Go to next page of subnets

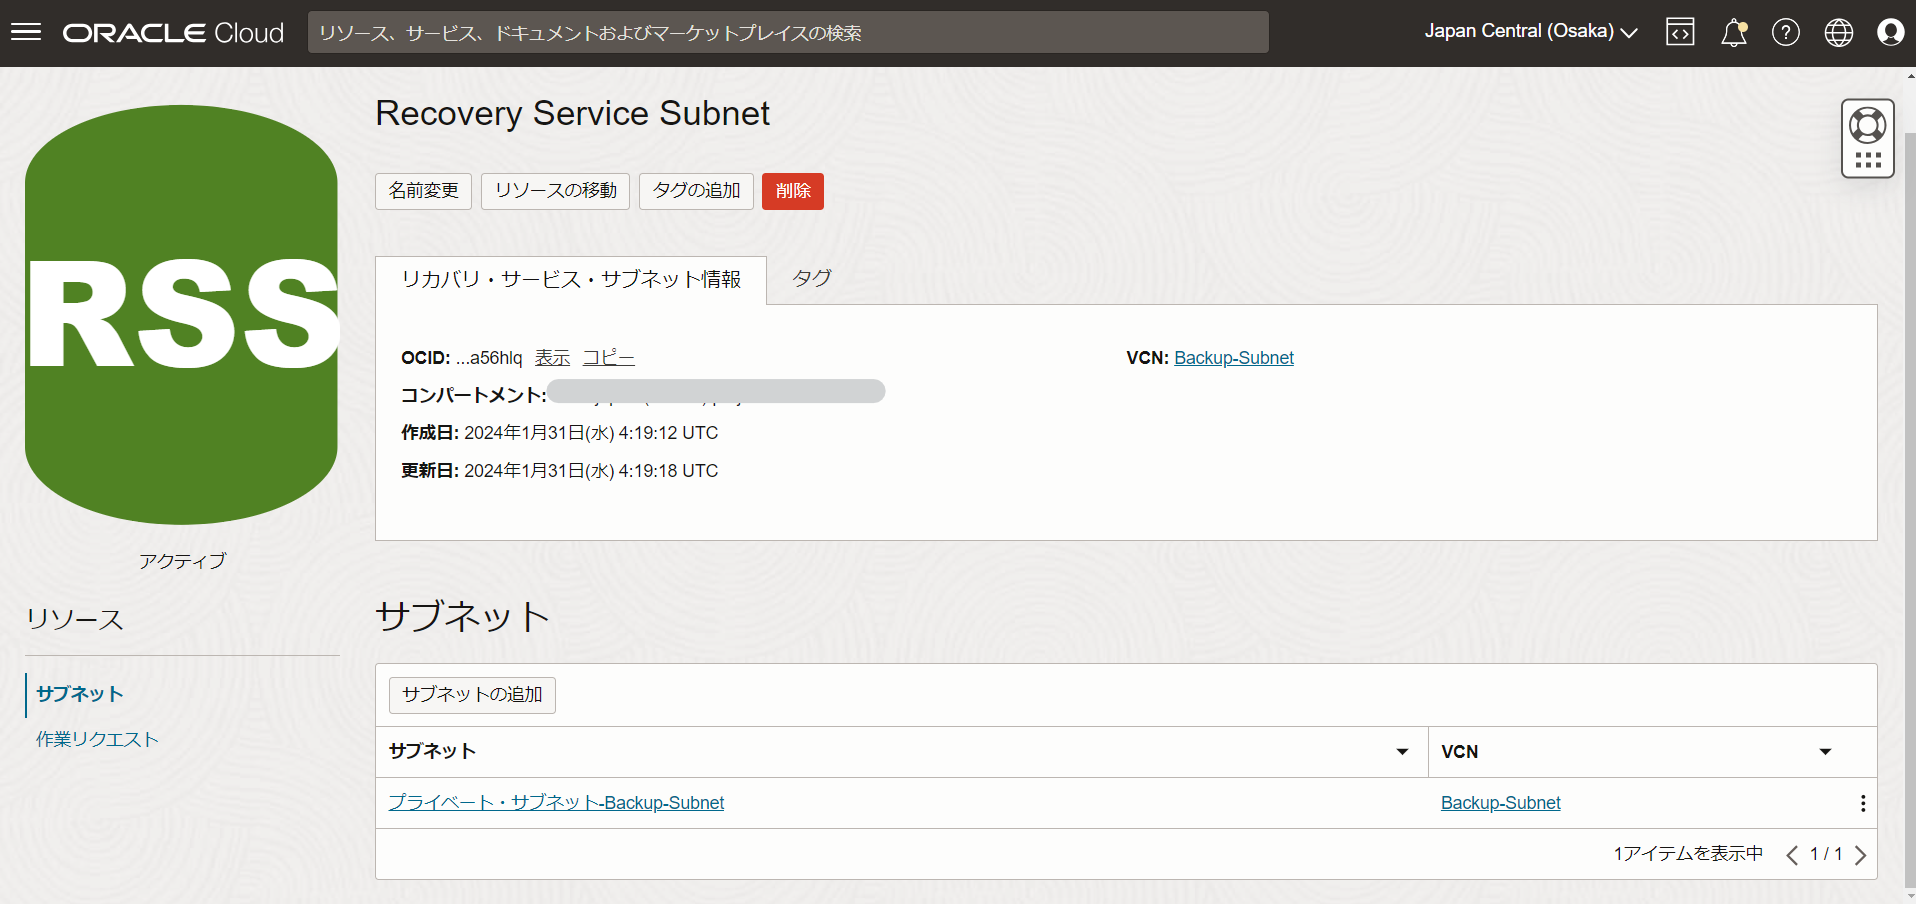(x=1860, y=855)
